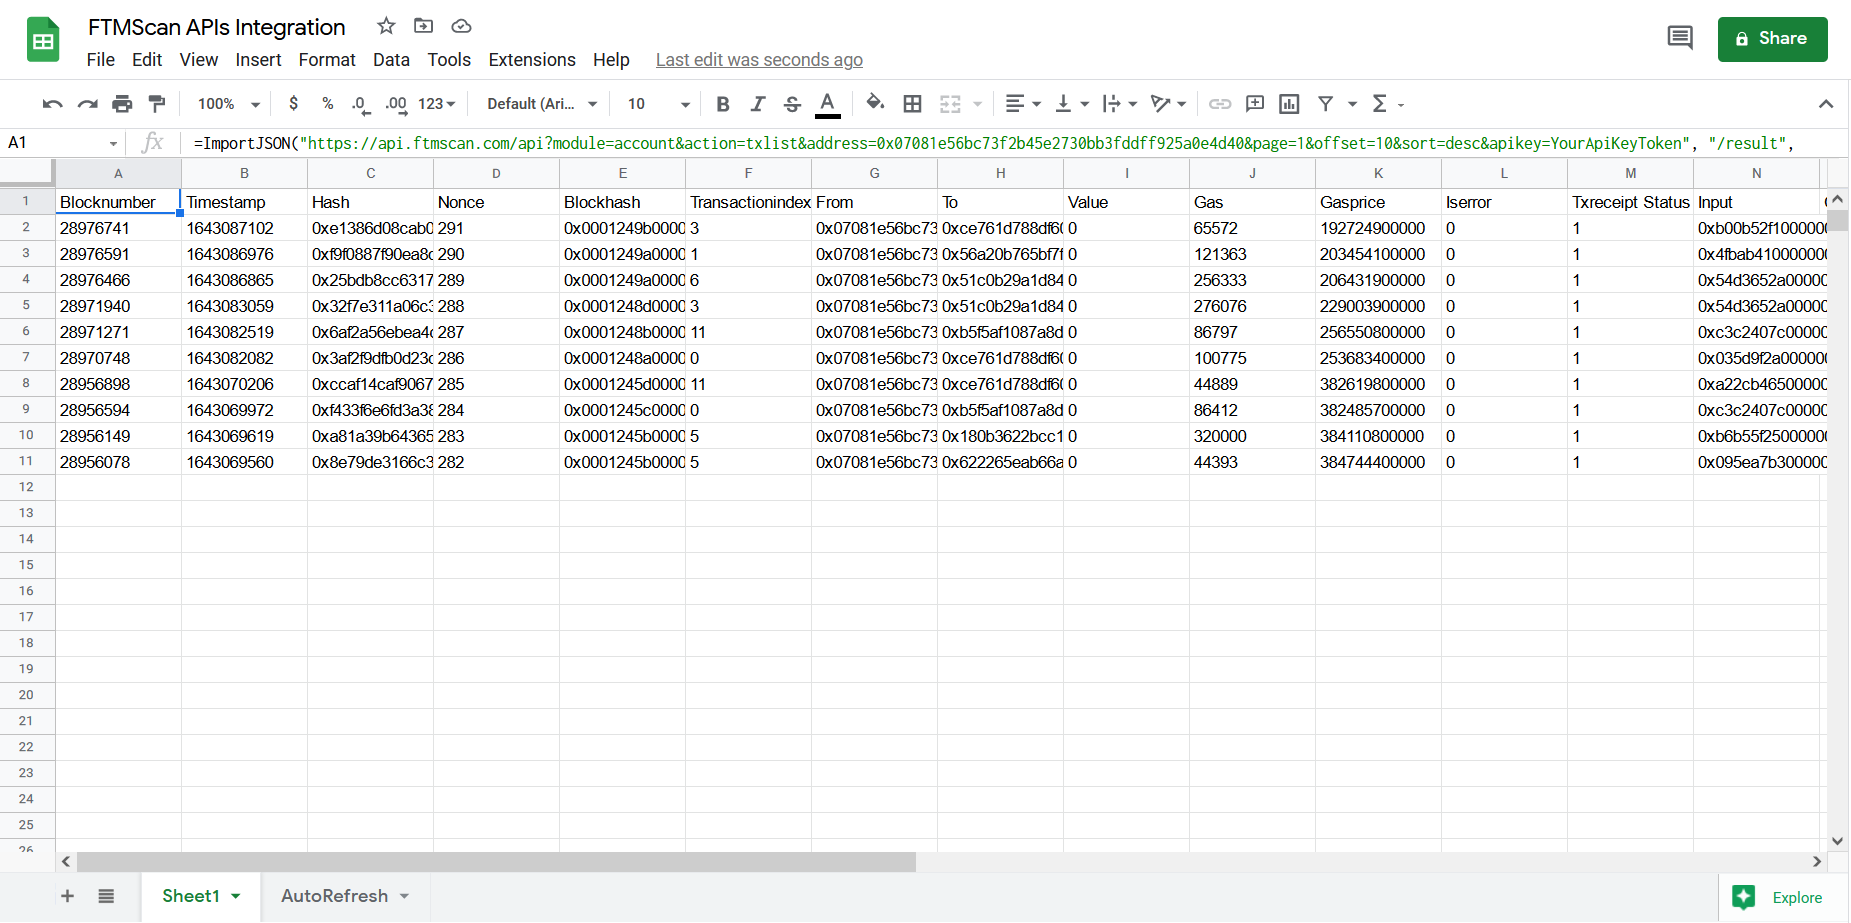Image resolution: width=1851 pixels, height=923 pixels.
Task: Format as percent
Action: point(327,104)
